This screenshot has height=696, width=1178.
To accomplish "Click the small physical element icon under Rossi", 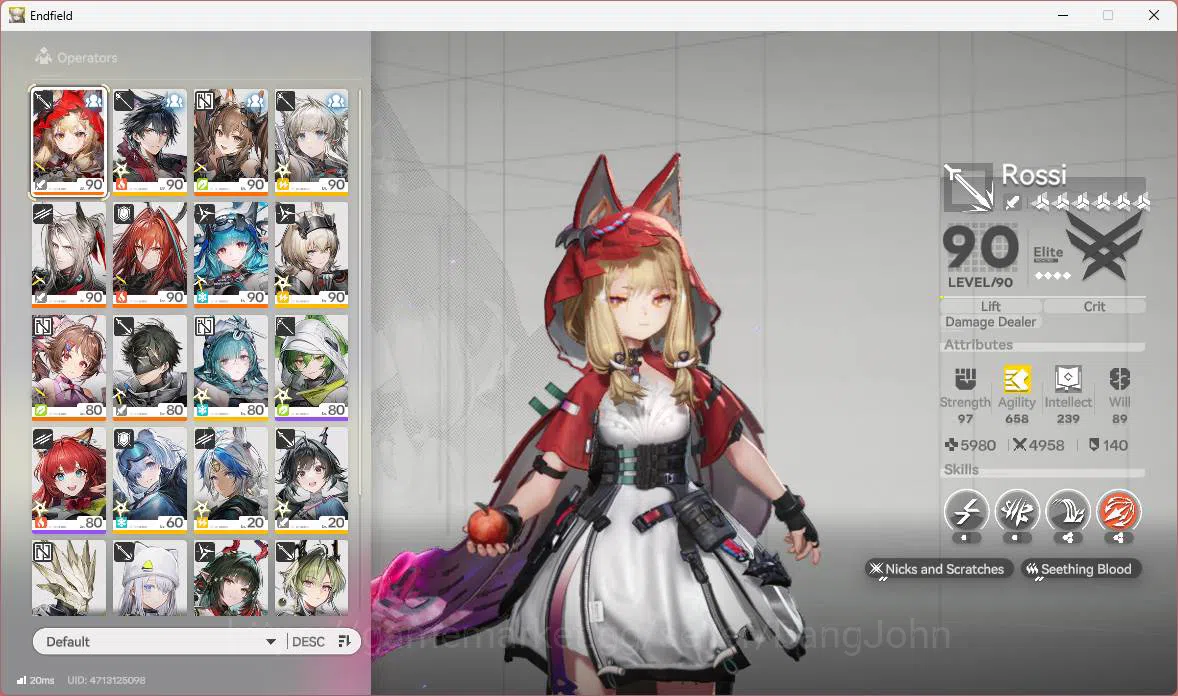I will (x=1012, y=201).
